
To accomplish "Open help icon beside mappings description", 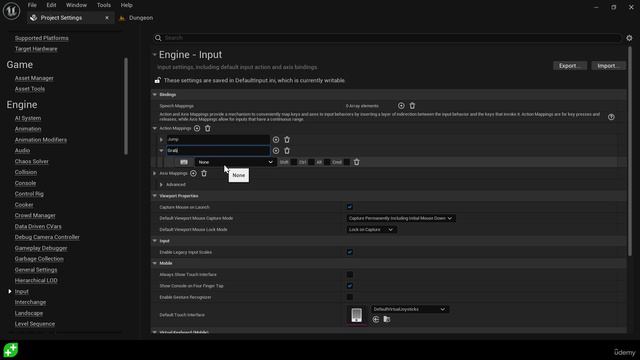I will [611, 117].
